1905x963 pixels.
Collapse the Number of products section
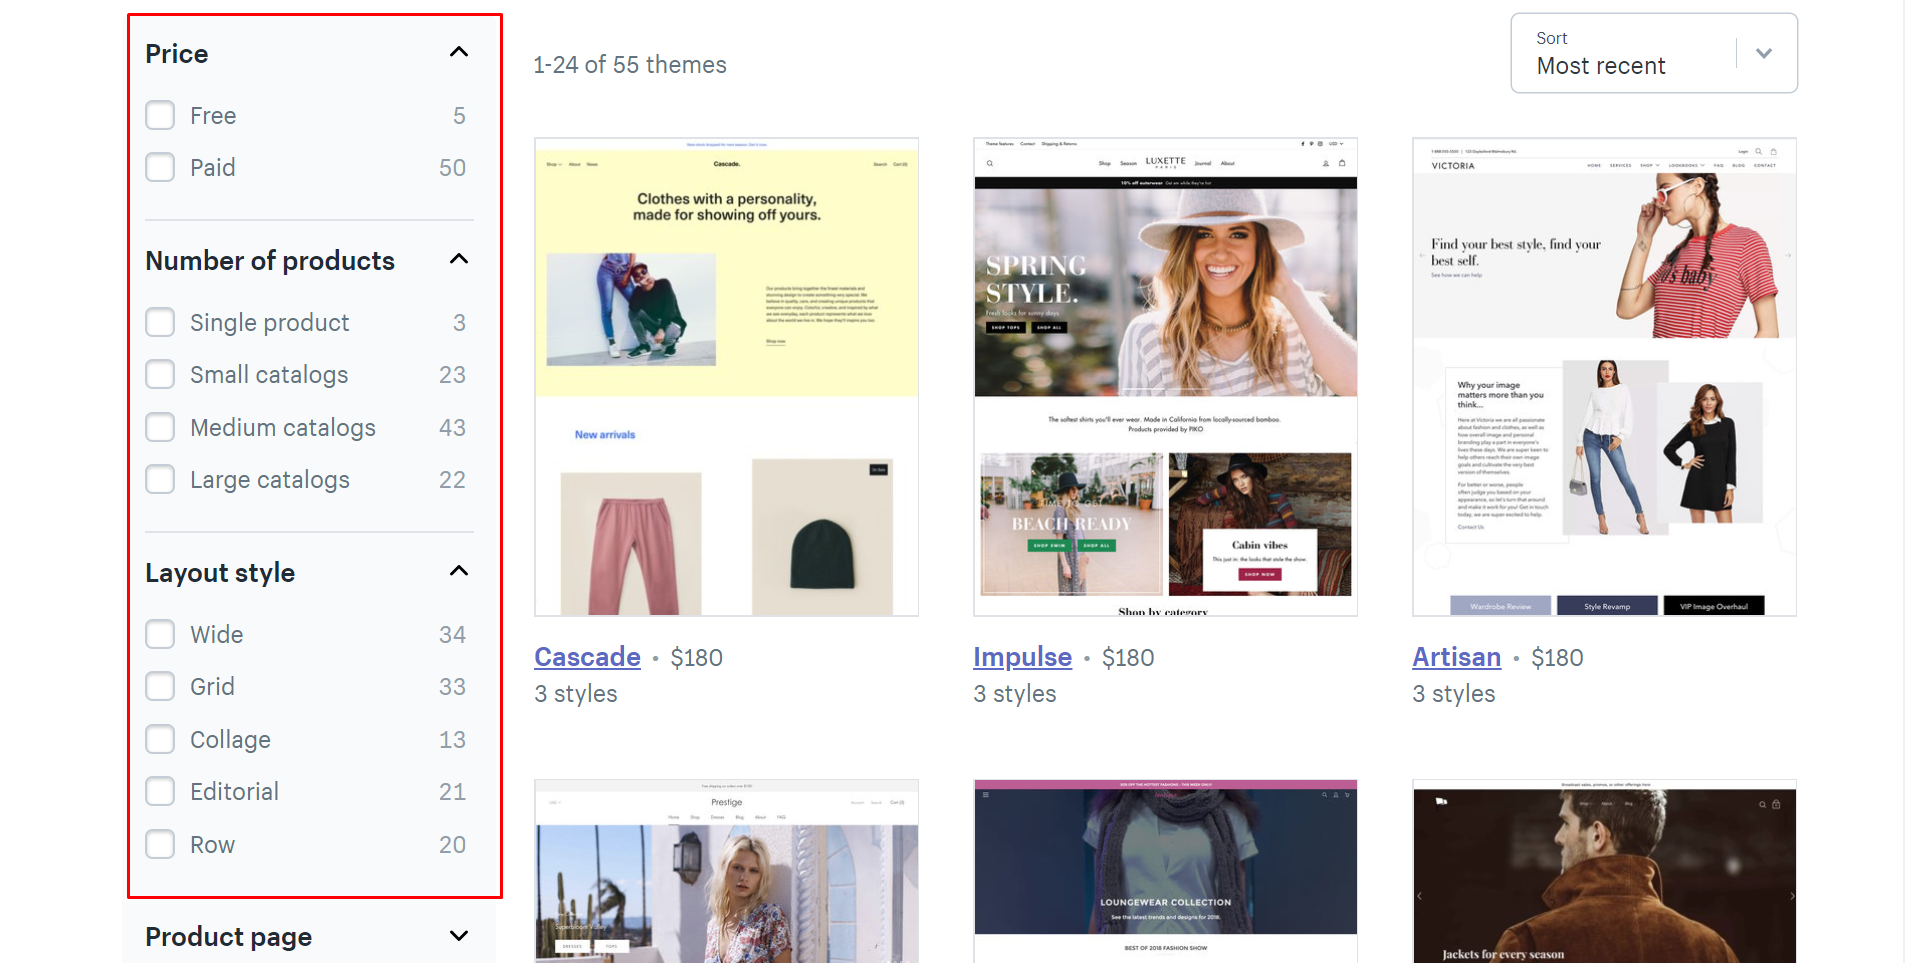(x=459, y=259)
